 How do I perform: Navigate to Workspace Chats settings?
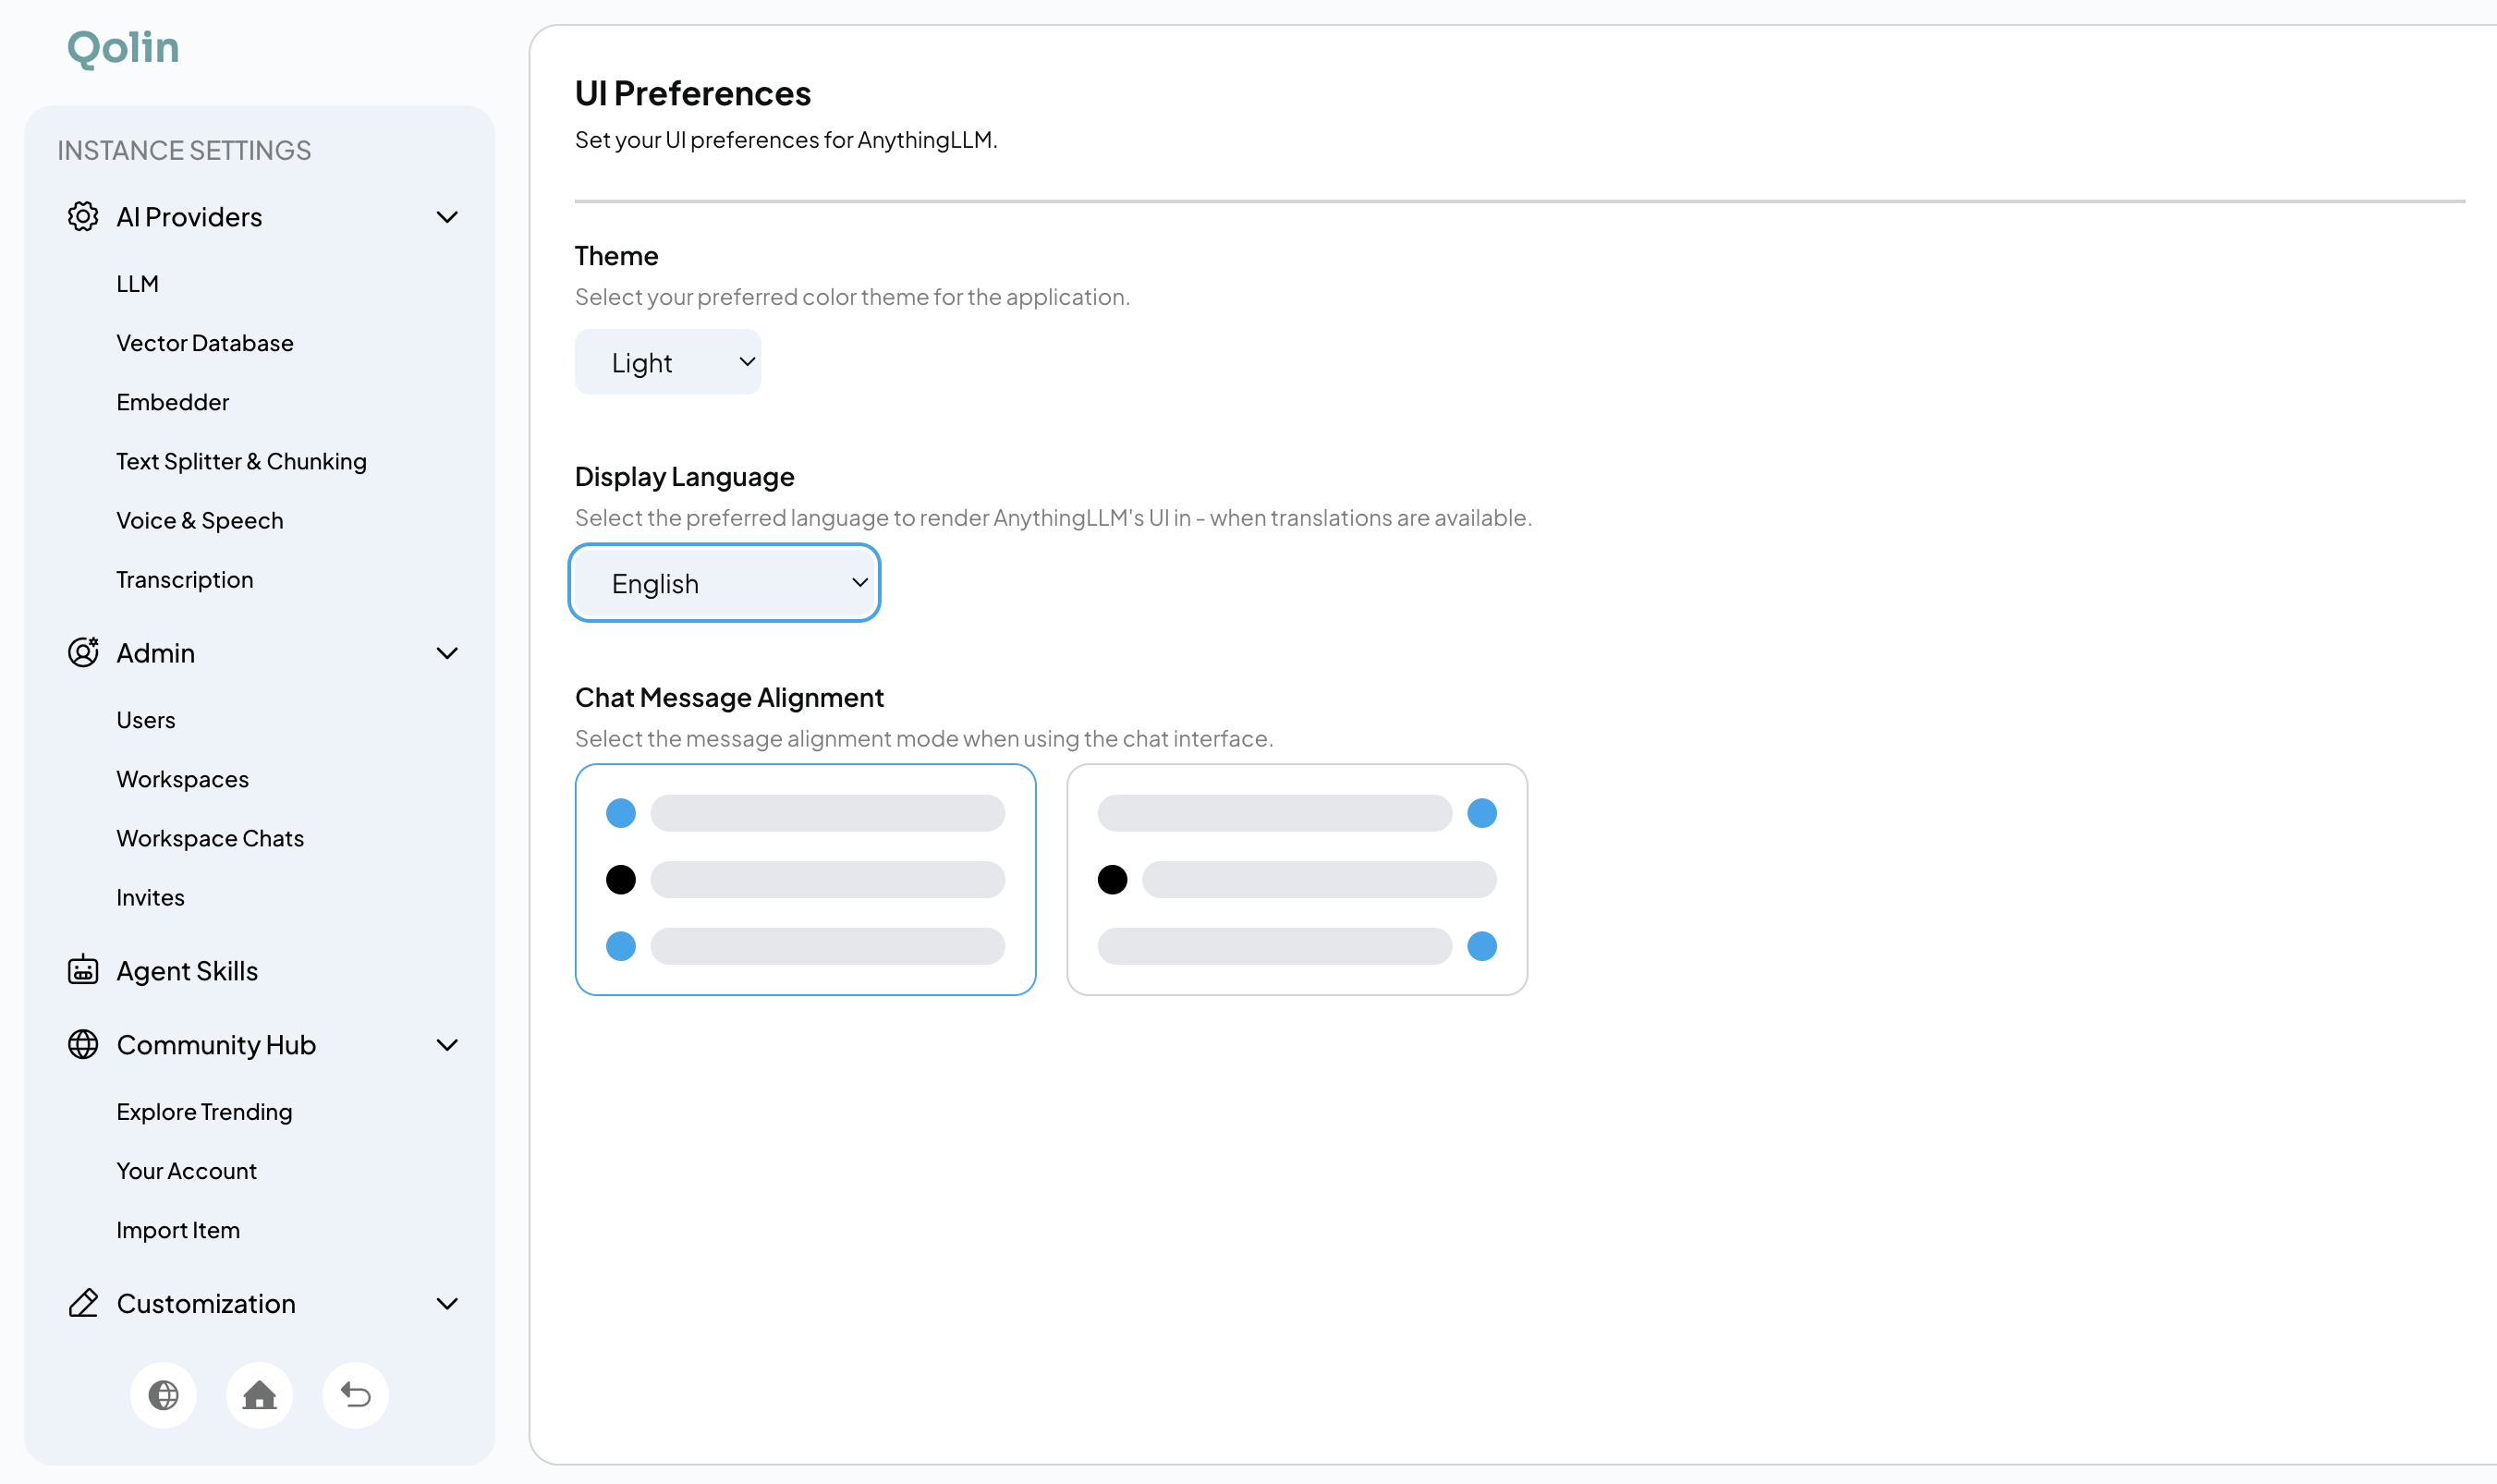(209, 838)
